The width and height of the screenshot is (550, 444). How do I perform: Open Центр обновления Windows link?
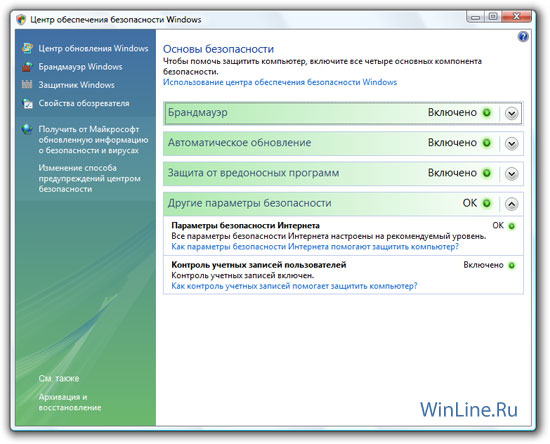93,48
